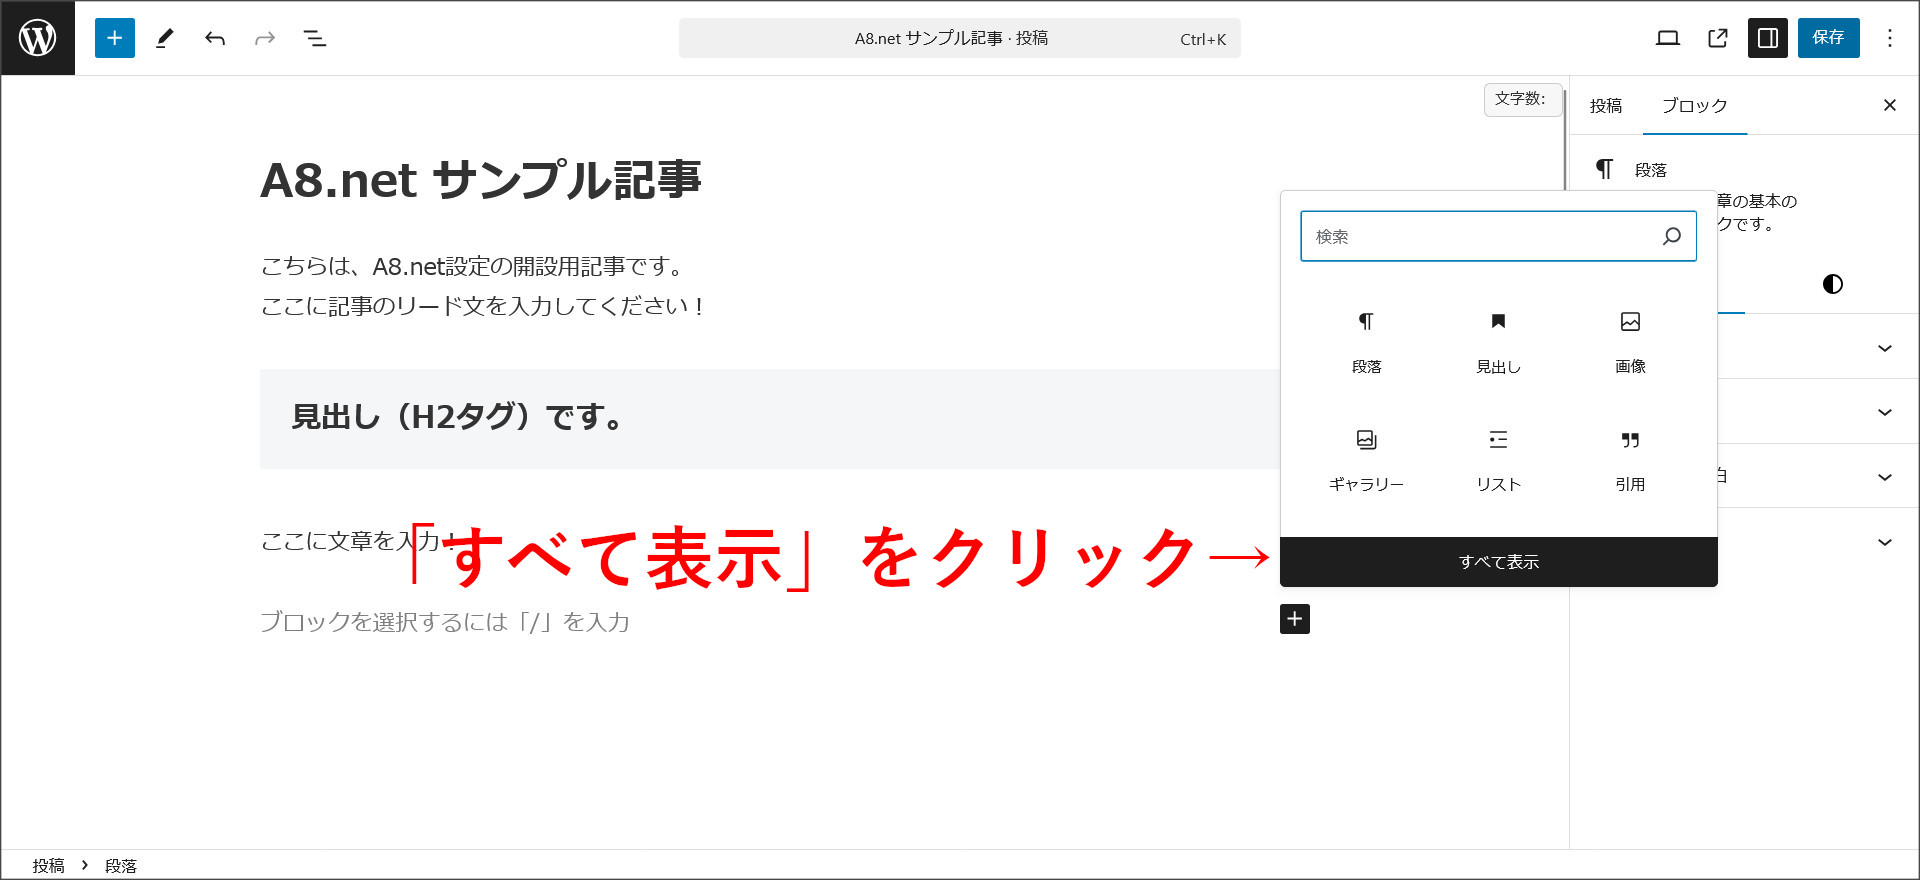This screenshot has width=1920, height=880.
Task: Expand the third sidebar panel chevron
Action: point(1885,477)
